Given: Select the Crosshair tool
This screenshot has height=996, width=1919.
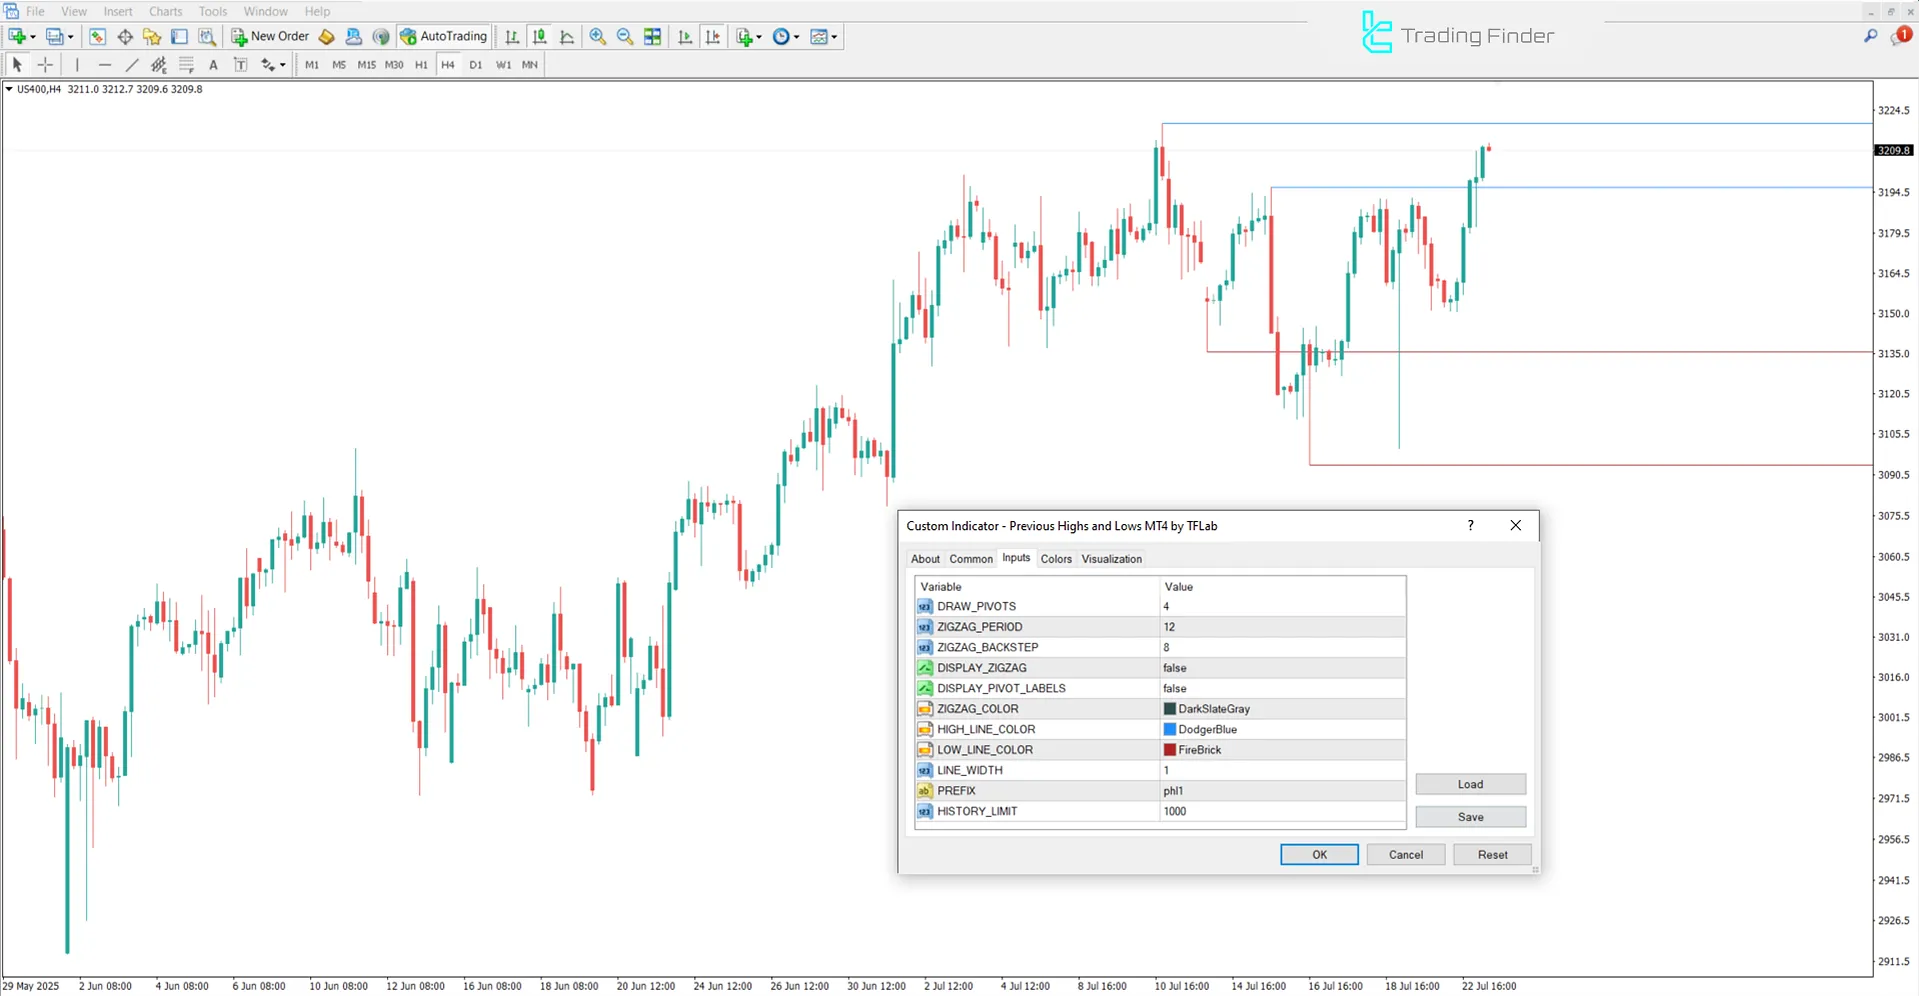Looking at the screenshot, I should coord(44,64).
